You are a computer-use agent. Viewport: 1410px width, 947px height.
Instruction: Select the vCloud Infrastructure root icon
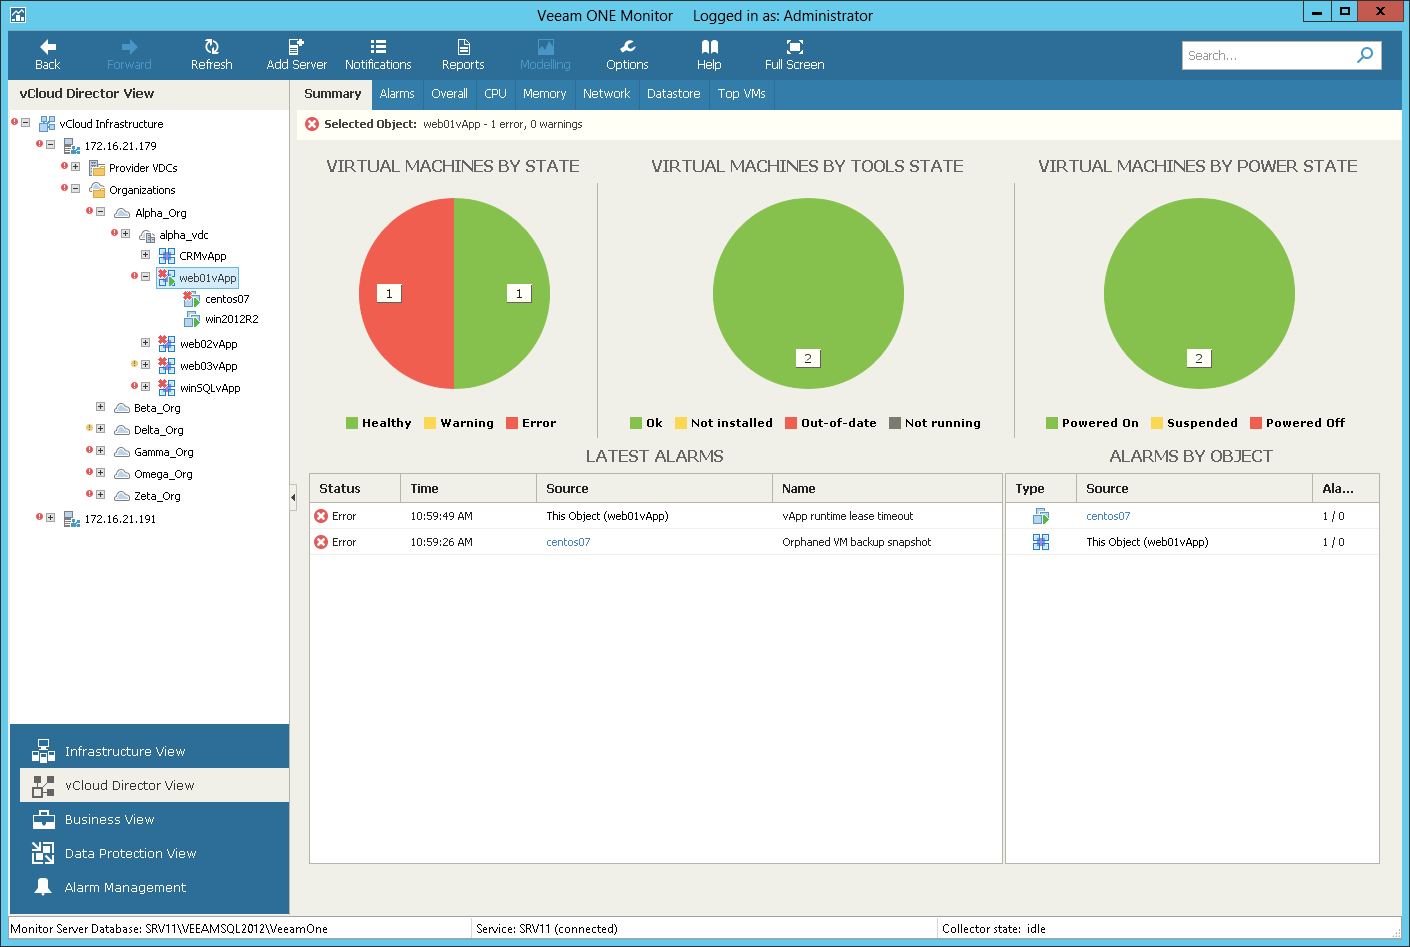pyautogui.click(x=47, y=124)
